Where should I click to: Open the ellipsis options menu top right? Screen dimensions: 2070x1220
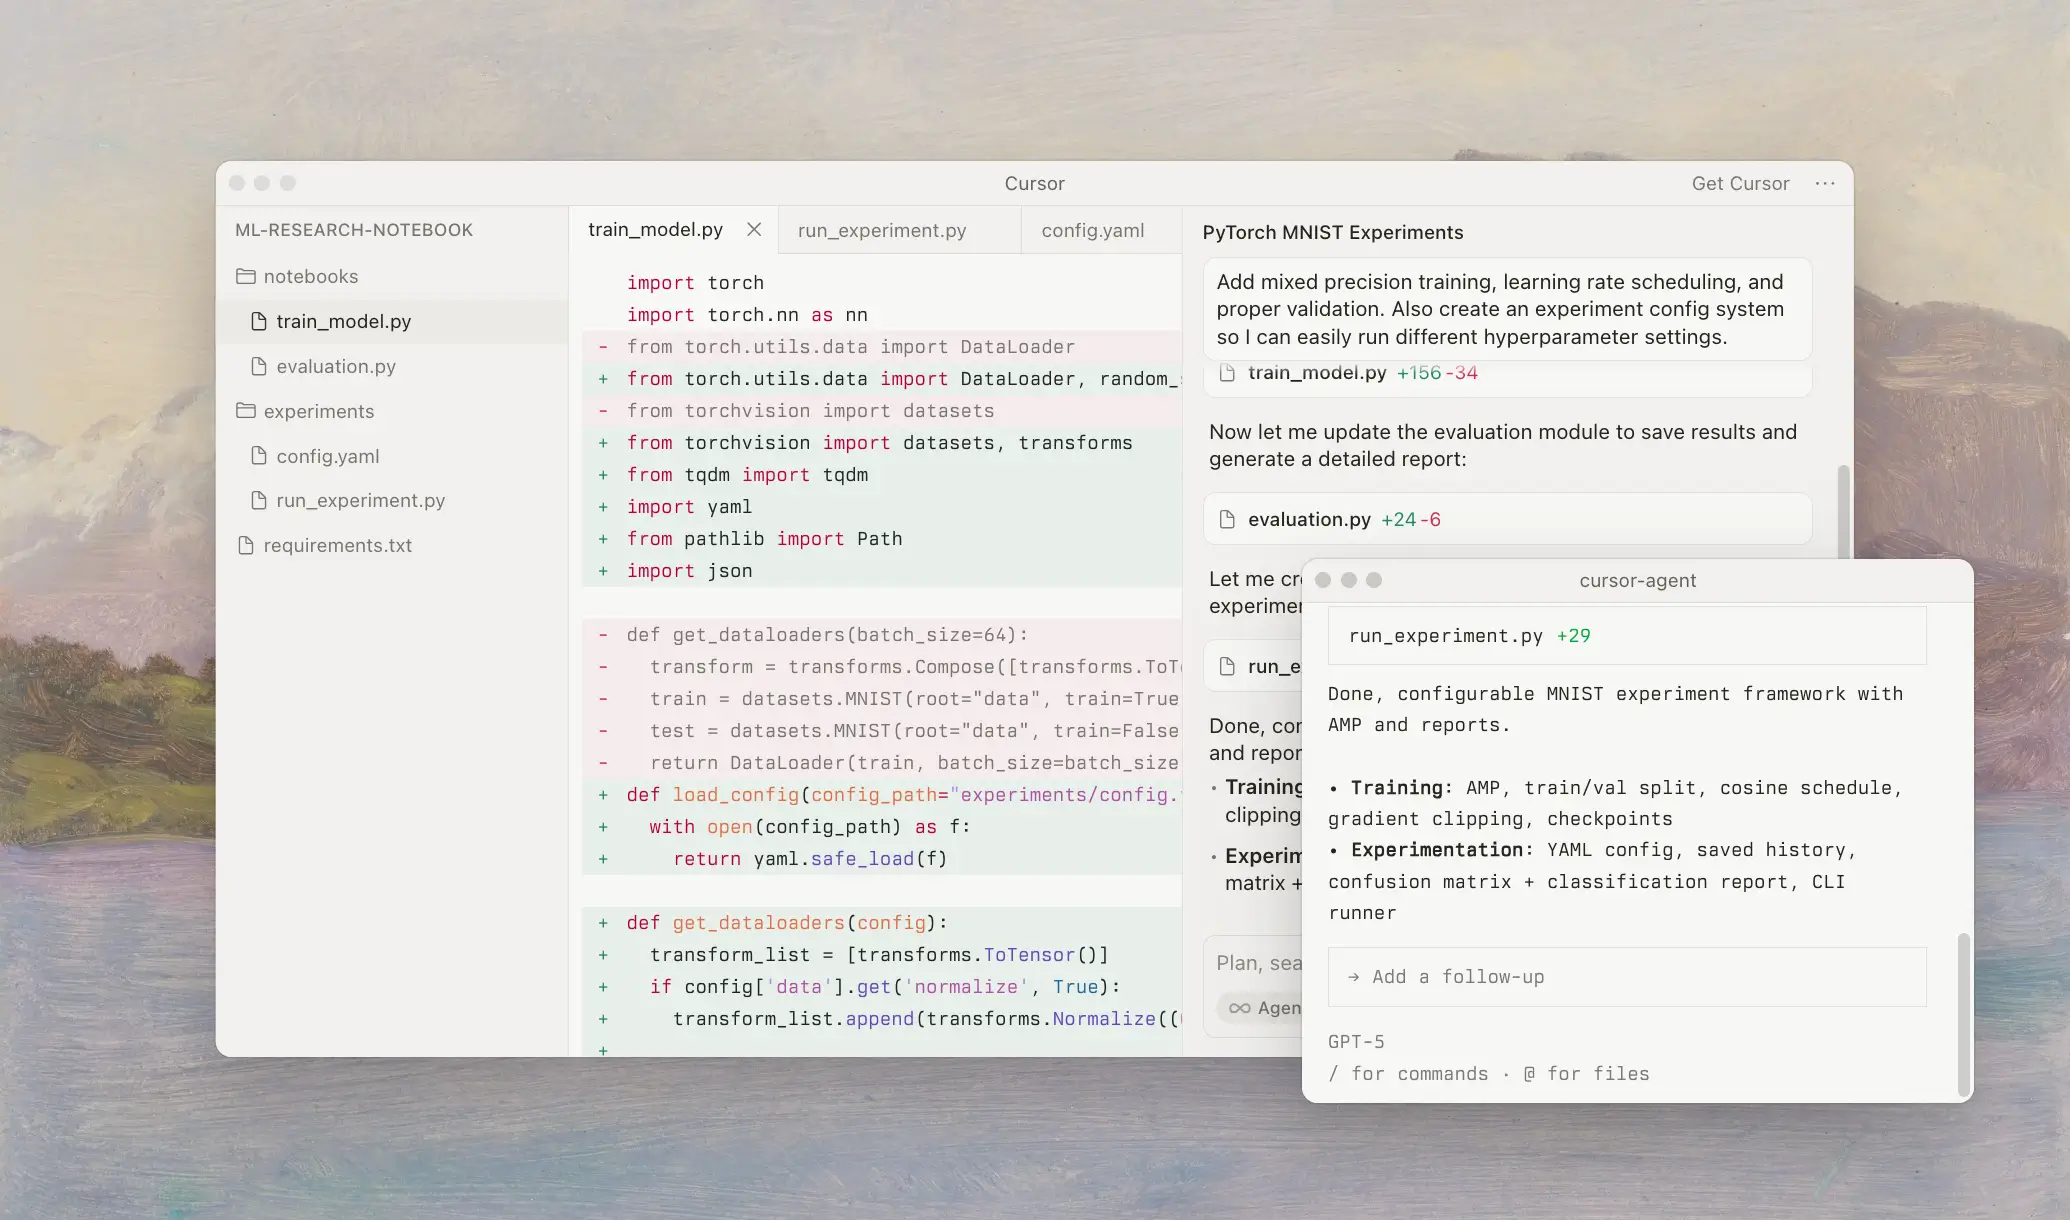pos(1825,183)
